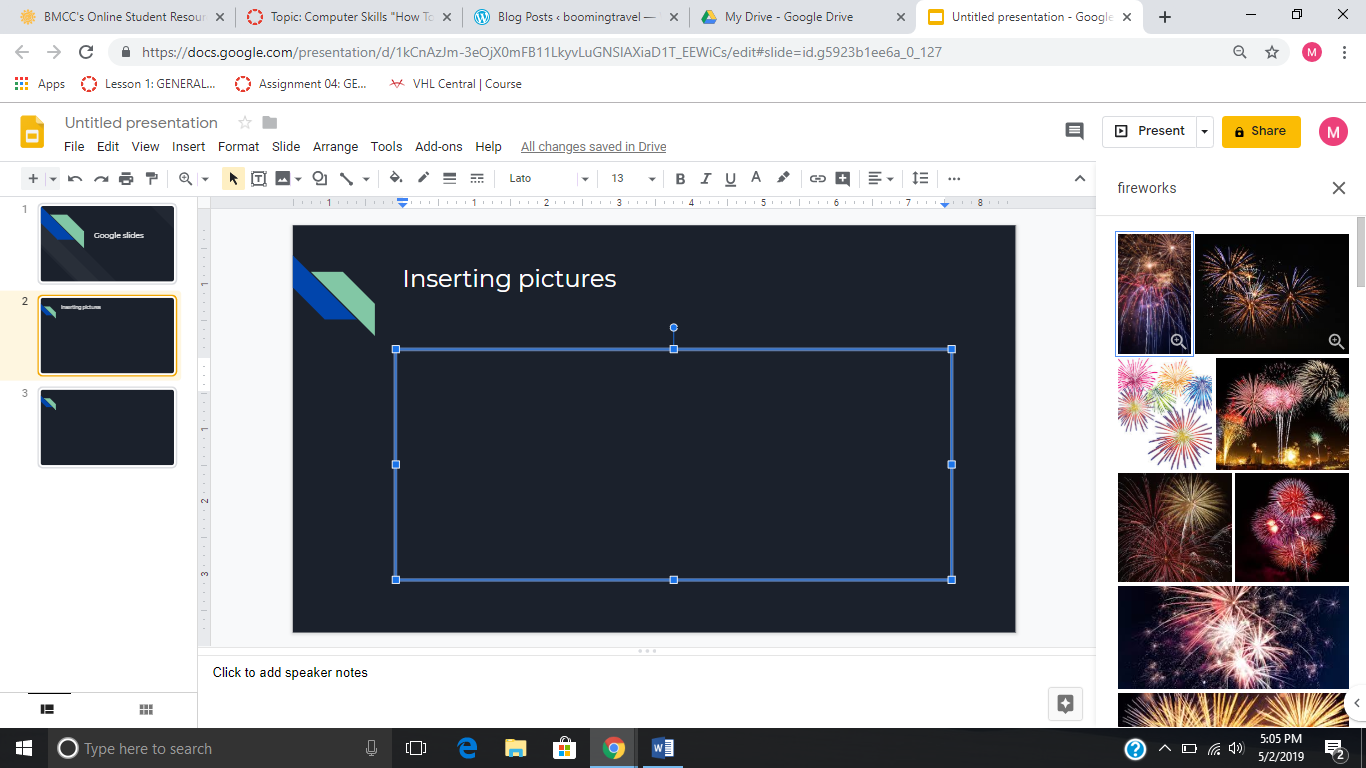Viewport: 1366px width, 768px height.
Task: Toggle Bold formatting
Action: point(680,179)
